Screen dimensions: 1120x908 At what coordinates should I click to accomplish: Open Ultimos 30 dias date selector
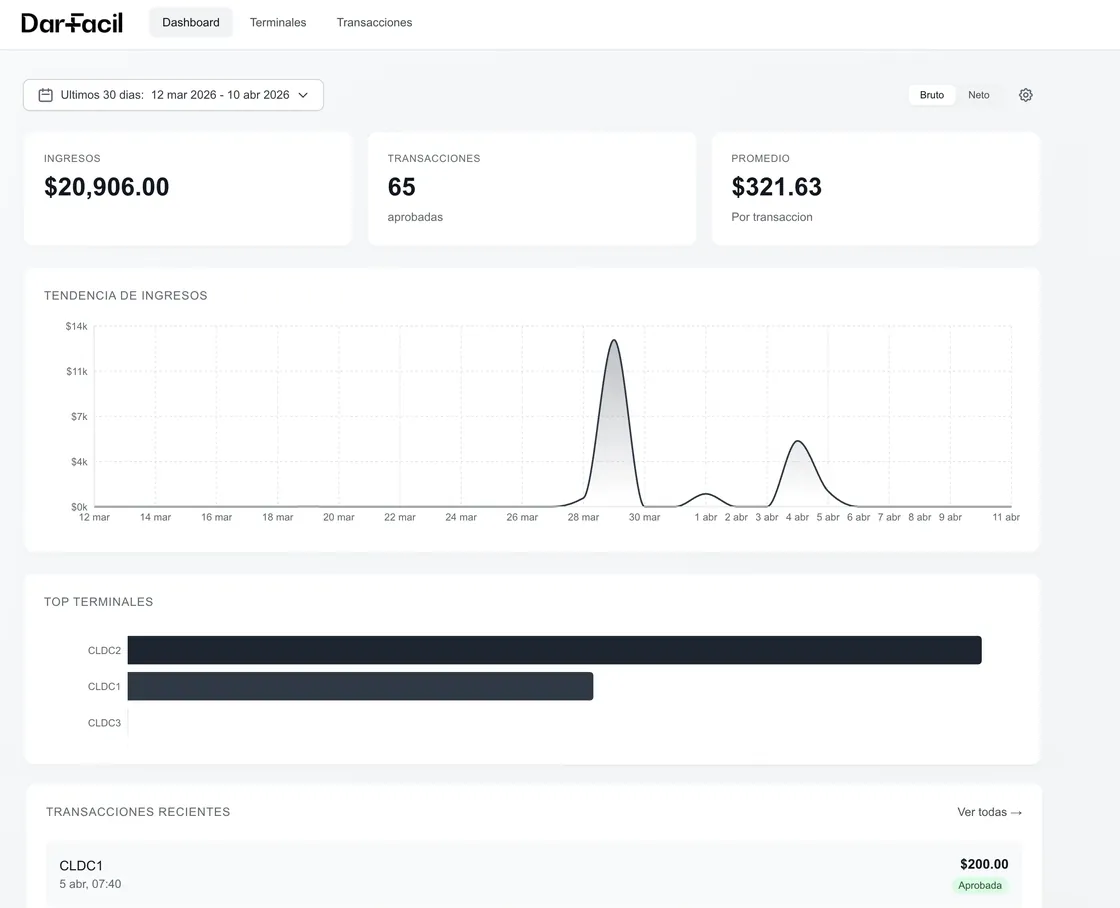[174, 95]
